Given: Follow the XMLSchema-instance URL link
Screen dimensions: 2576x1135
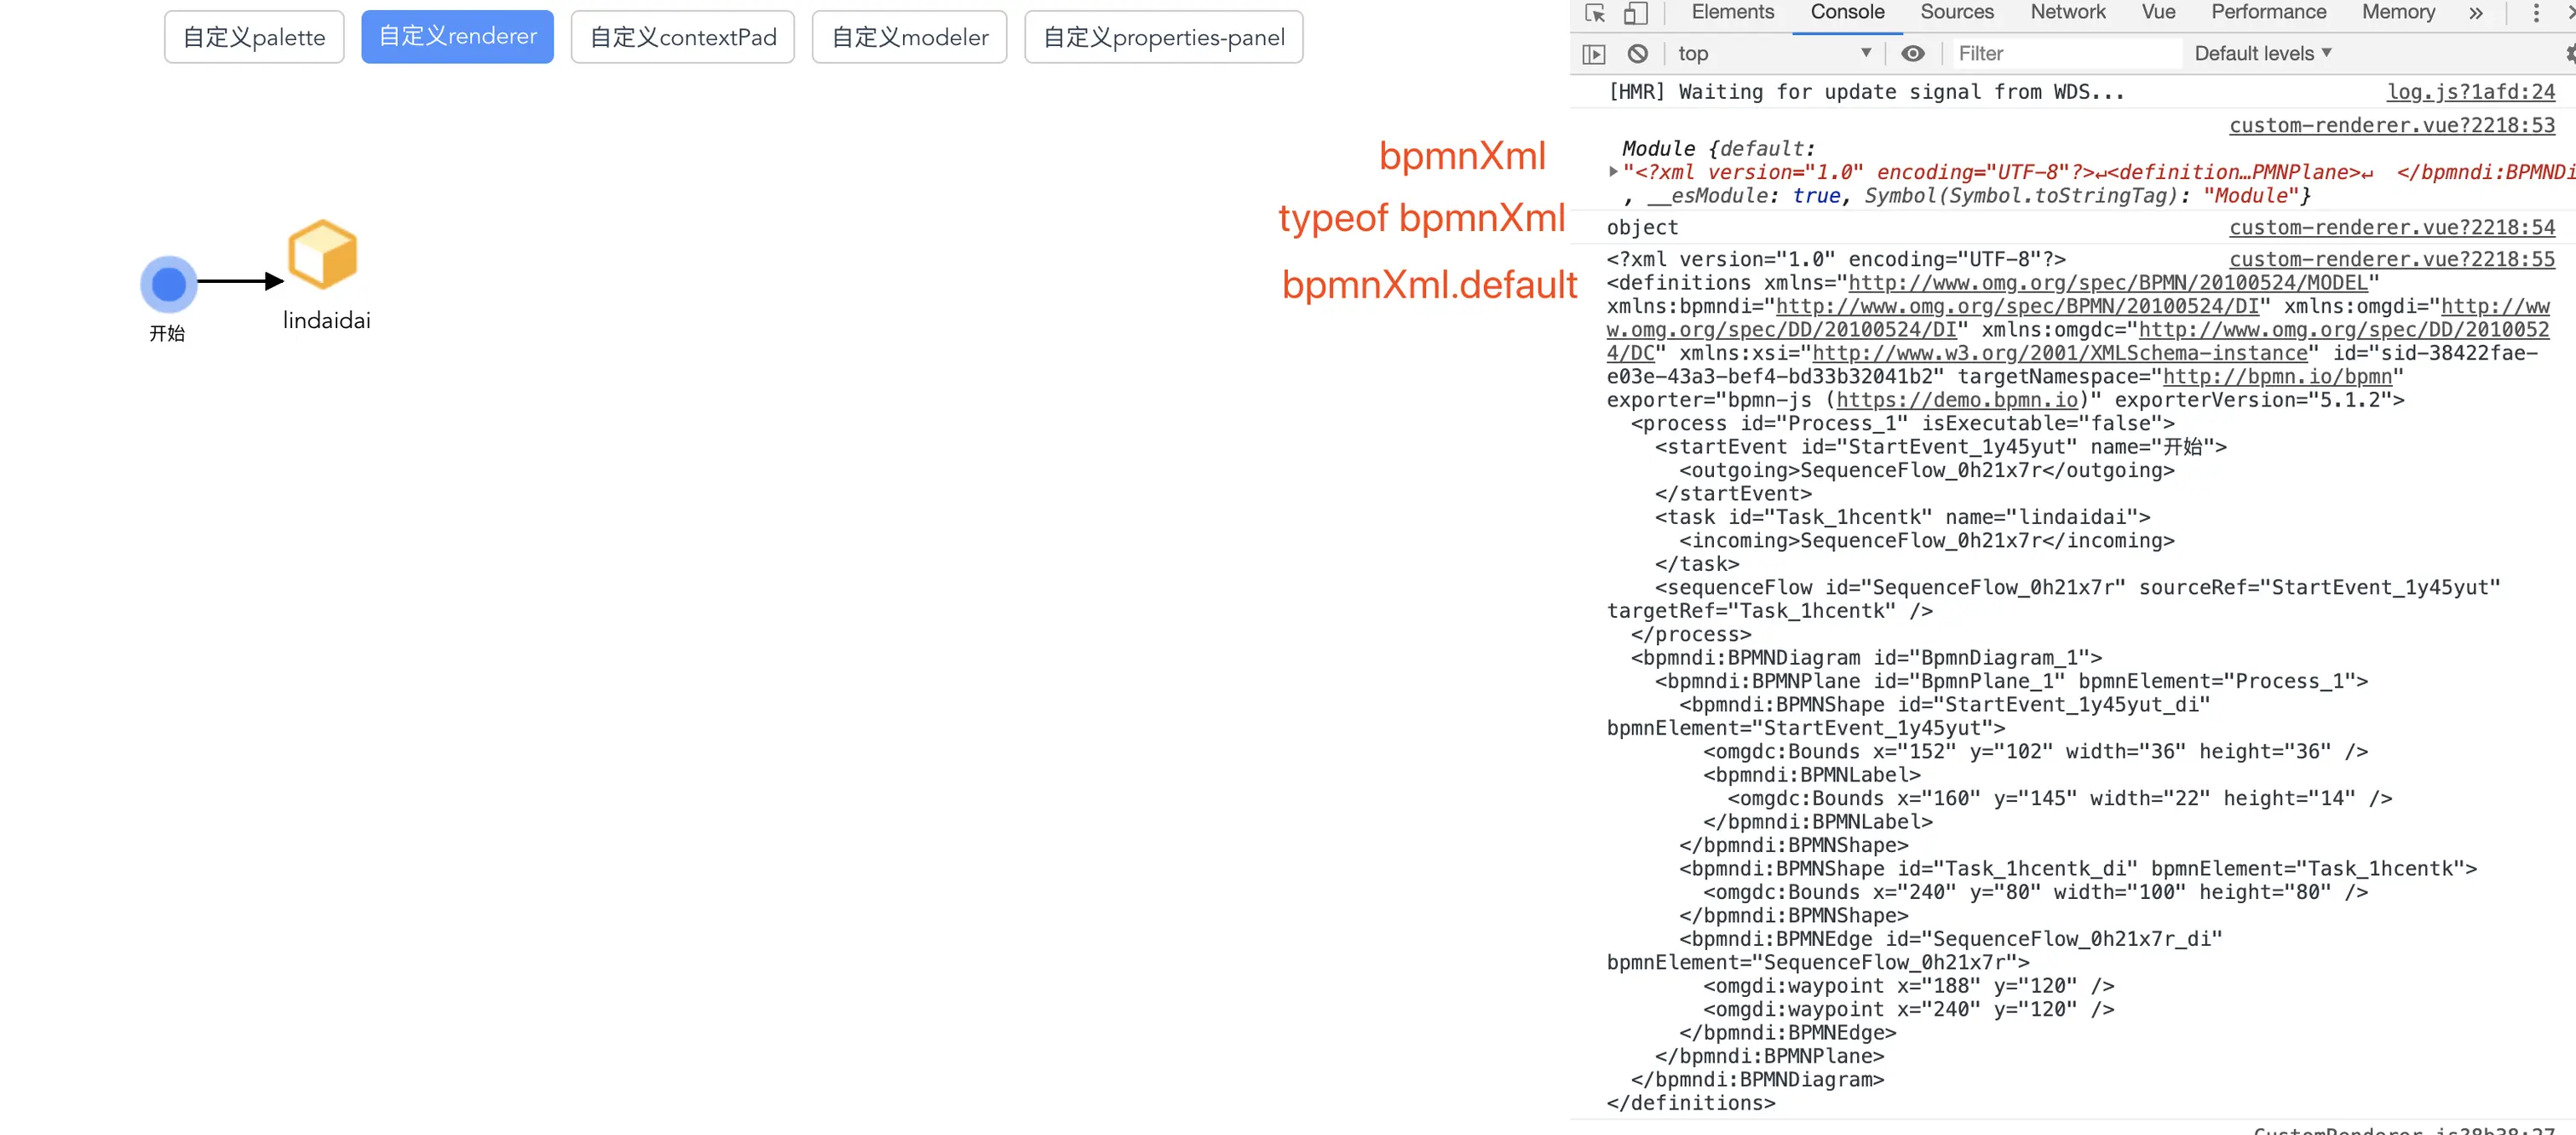Looking at the screenshot, I should [x=2060, y=354].
